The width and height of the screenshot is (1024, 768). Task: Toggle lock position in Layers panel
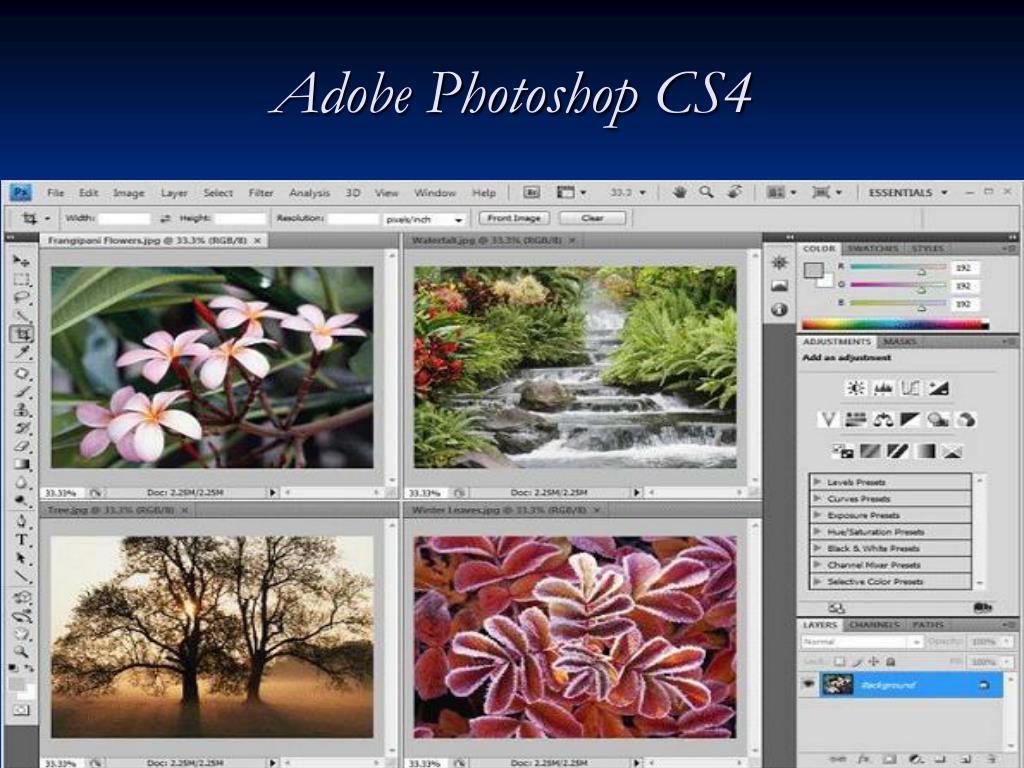[x=874, y=662]
